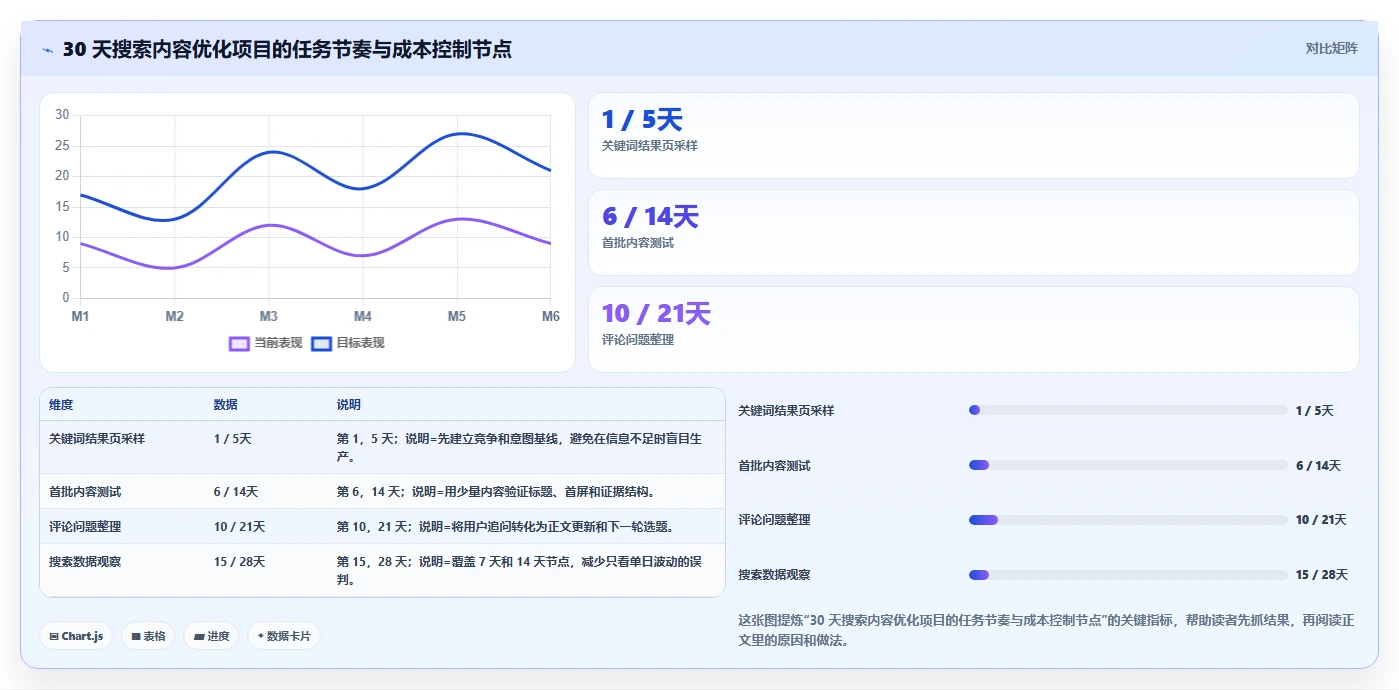This screenshot has height=690, width=1399.
Task: Select table cell 首批内容测试
Action: pos(85,492)
